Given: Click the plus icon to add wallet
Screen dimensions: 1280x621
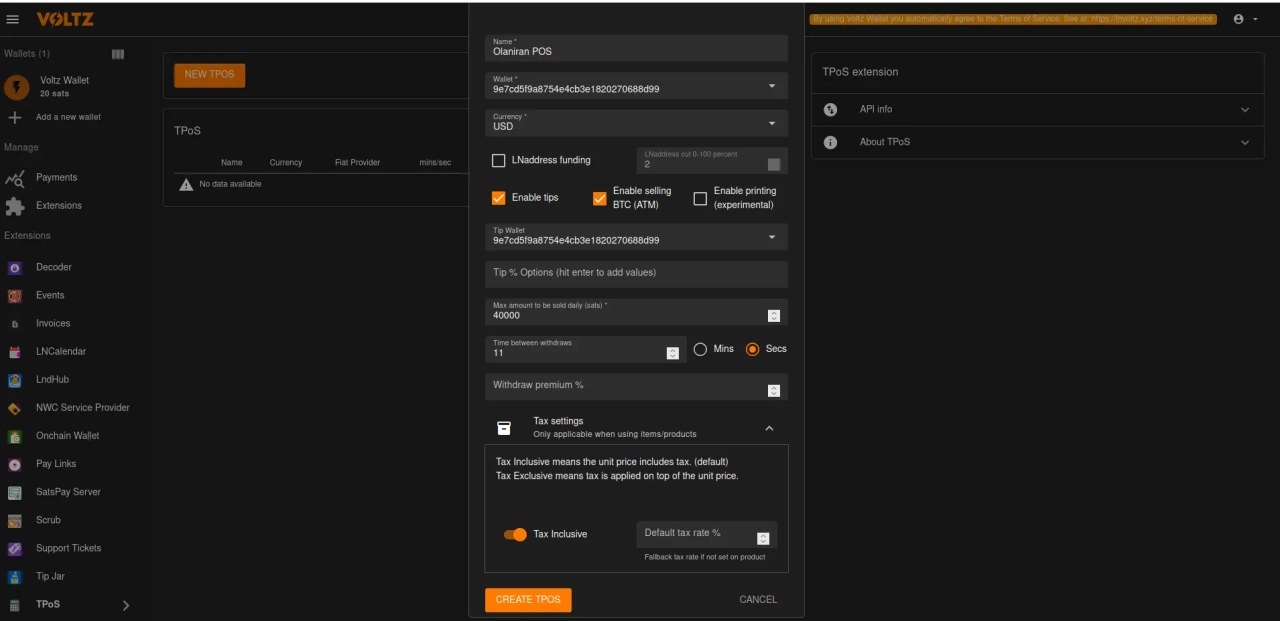Looking at the screenshot, I should pyautogui.click(x=15, y=117).
